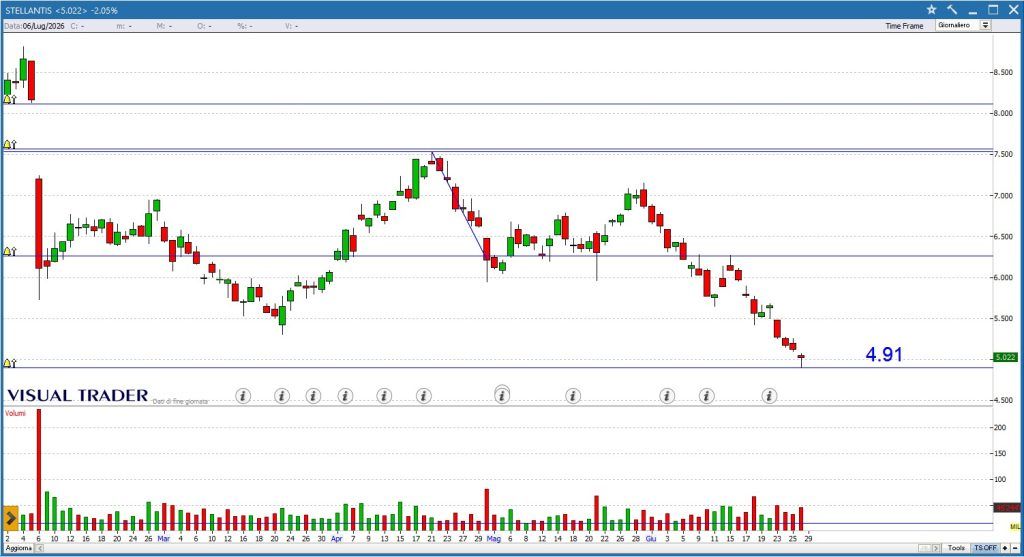This screenshot has height=557, width=1024.
Task: Click the blue 4.91 annotation text
Action: tap(884, 354)
